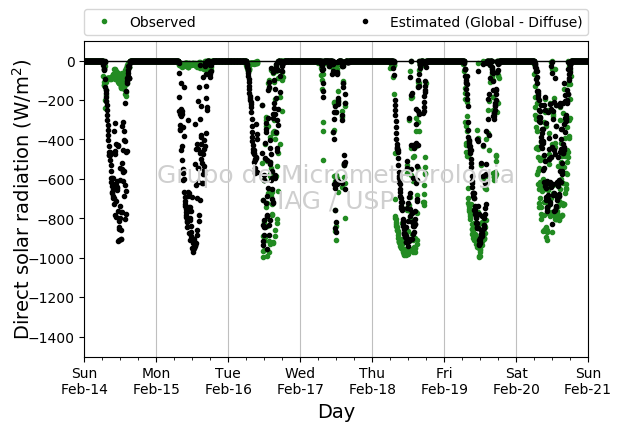Click the y-axis tick label 0
The width and height of the screenshot is (622, 431).
pos(71,62)
